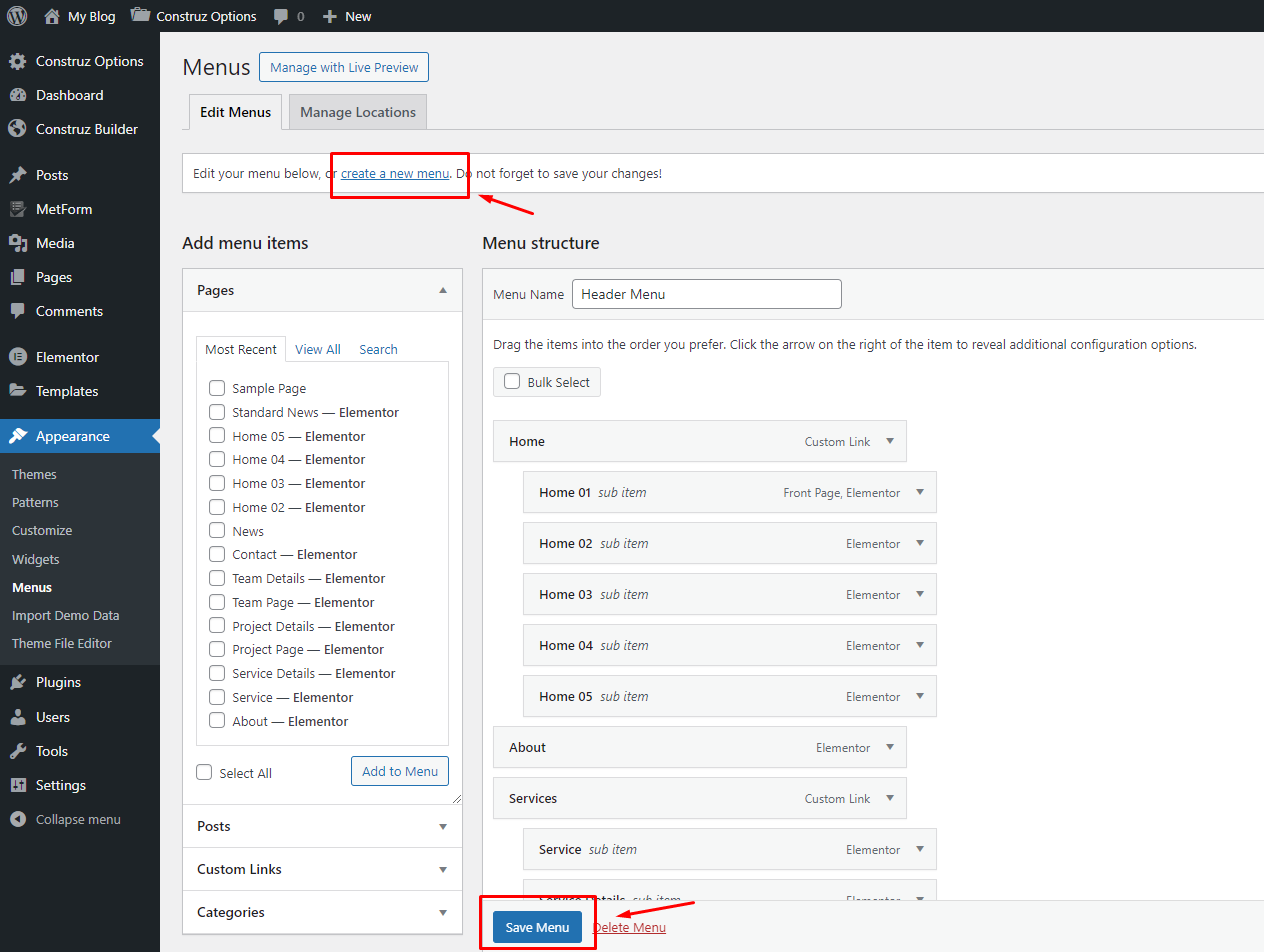This screenshot has width=1264, height=952.
Task: Click the WordPress logo icon
Action: [x=17, y=16]
